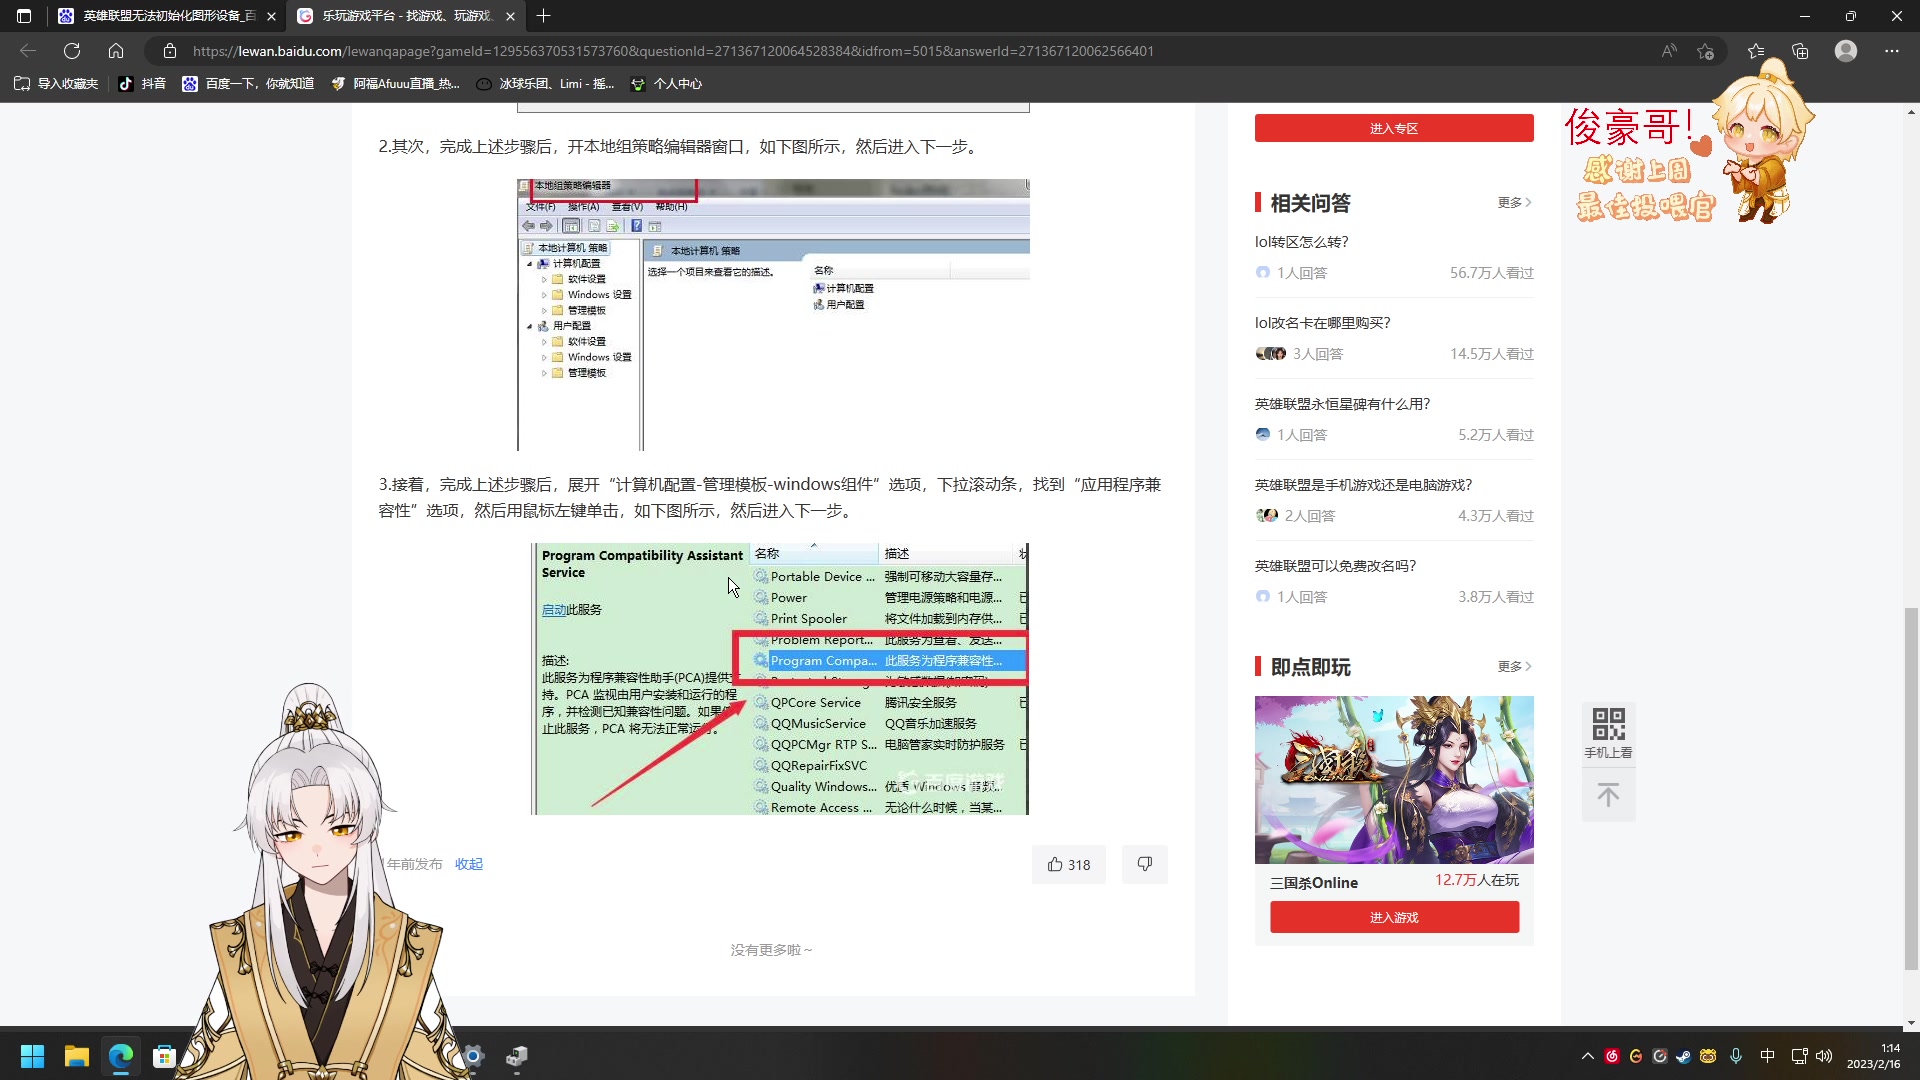The image size is (1920, 1080).
Task: View site security lock information
Action: click(170, 51)
